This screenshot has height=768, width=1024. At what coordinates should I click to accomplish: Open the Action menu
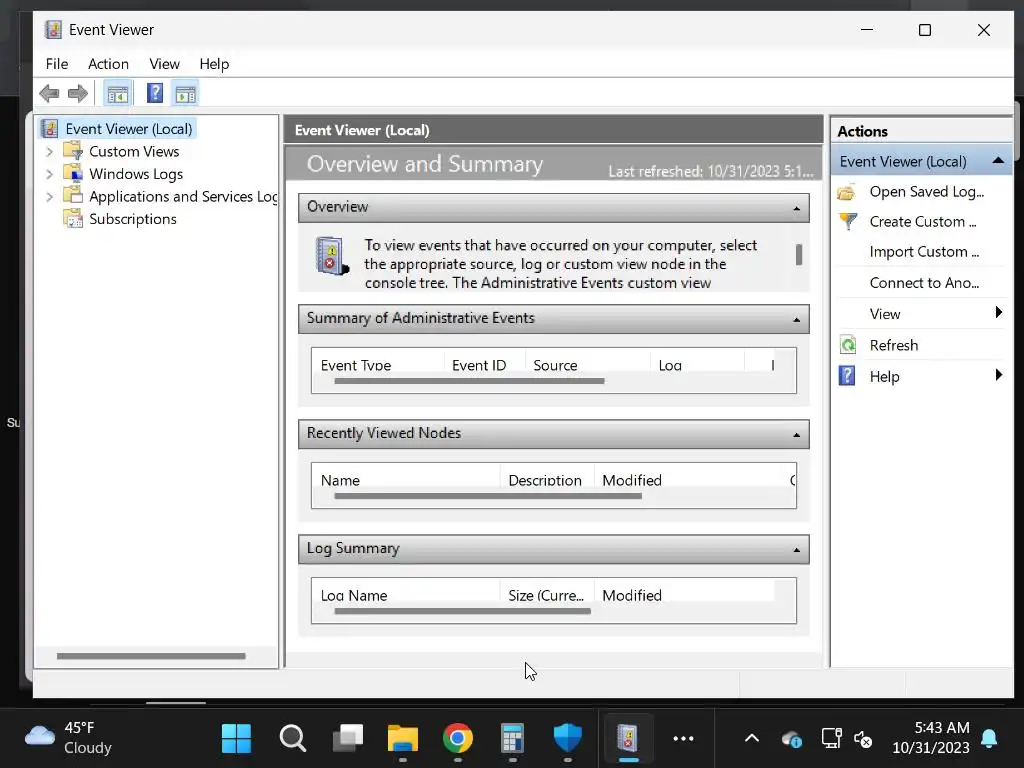coord(108,64)
